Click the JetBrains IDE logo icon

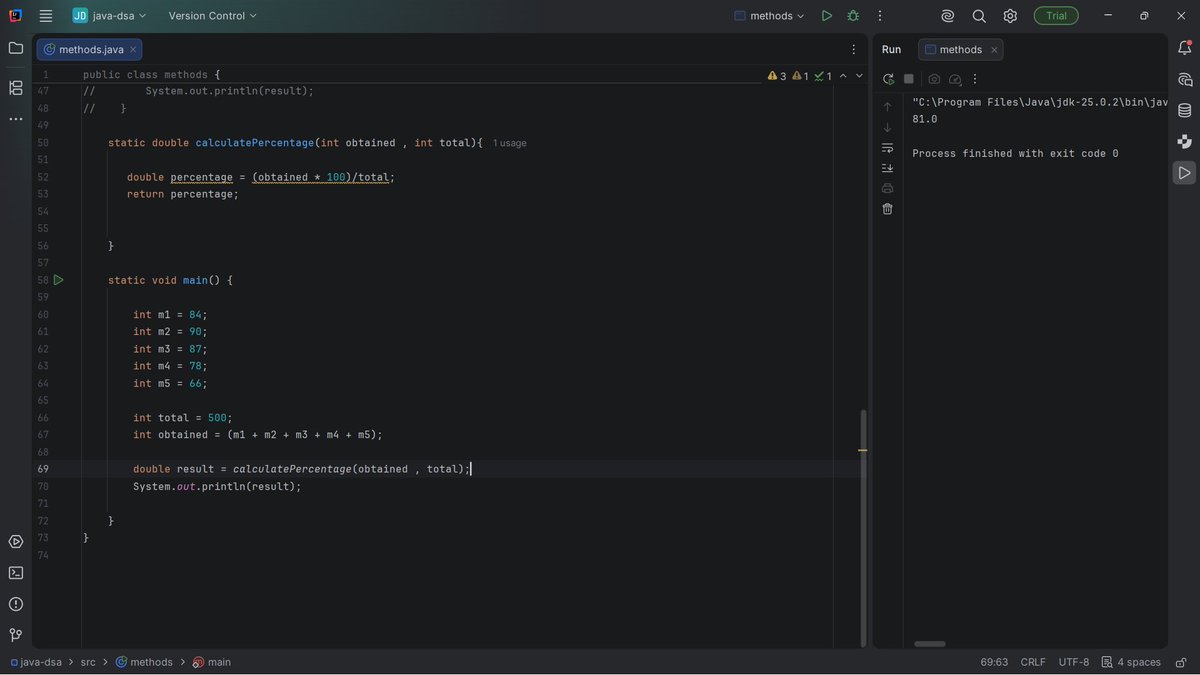point(16,16)
